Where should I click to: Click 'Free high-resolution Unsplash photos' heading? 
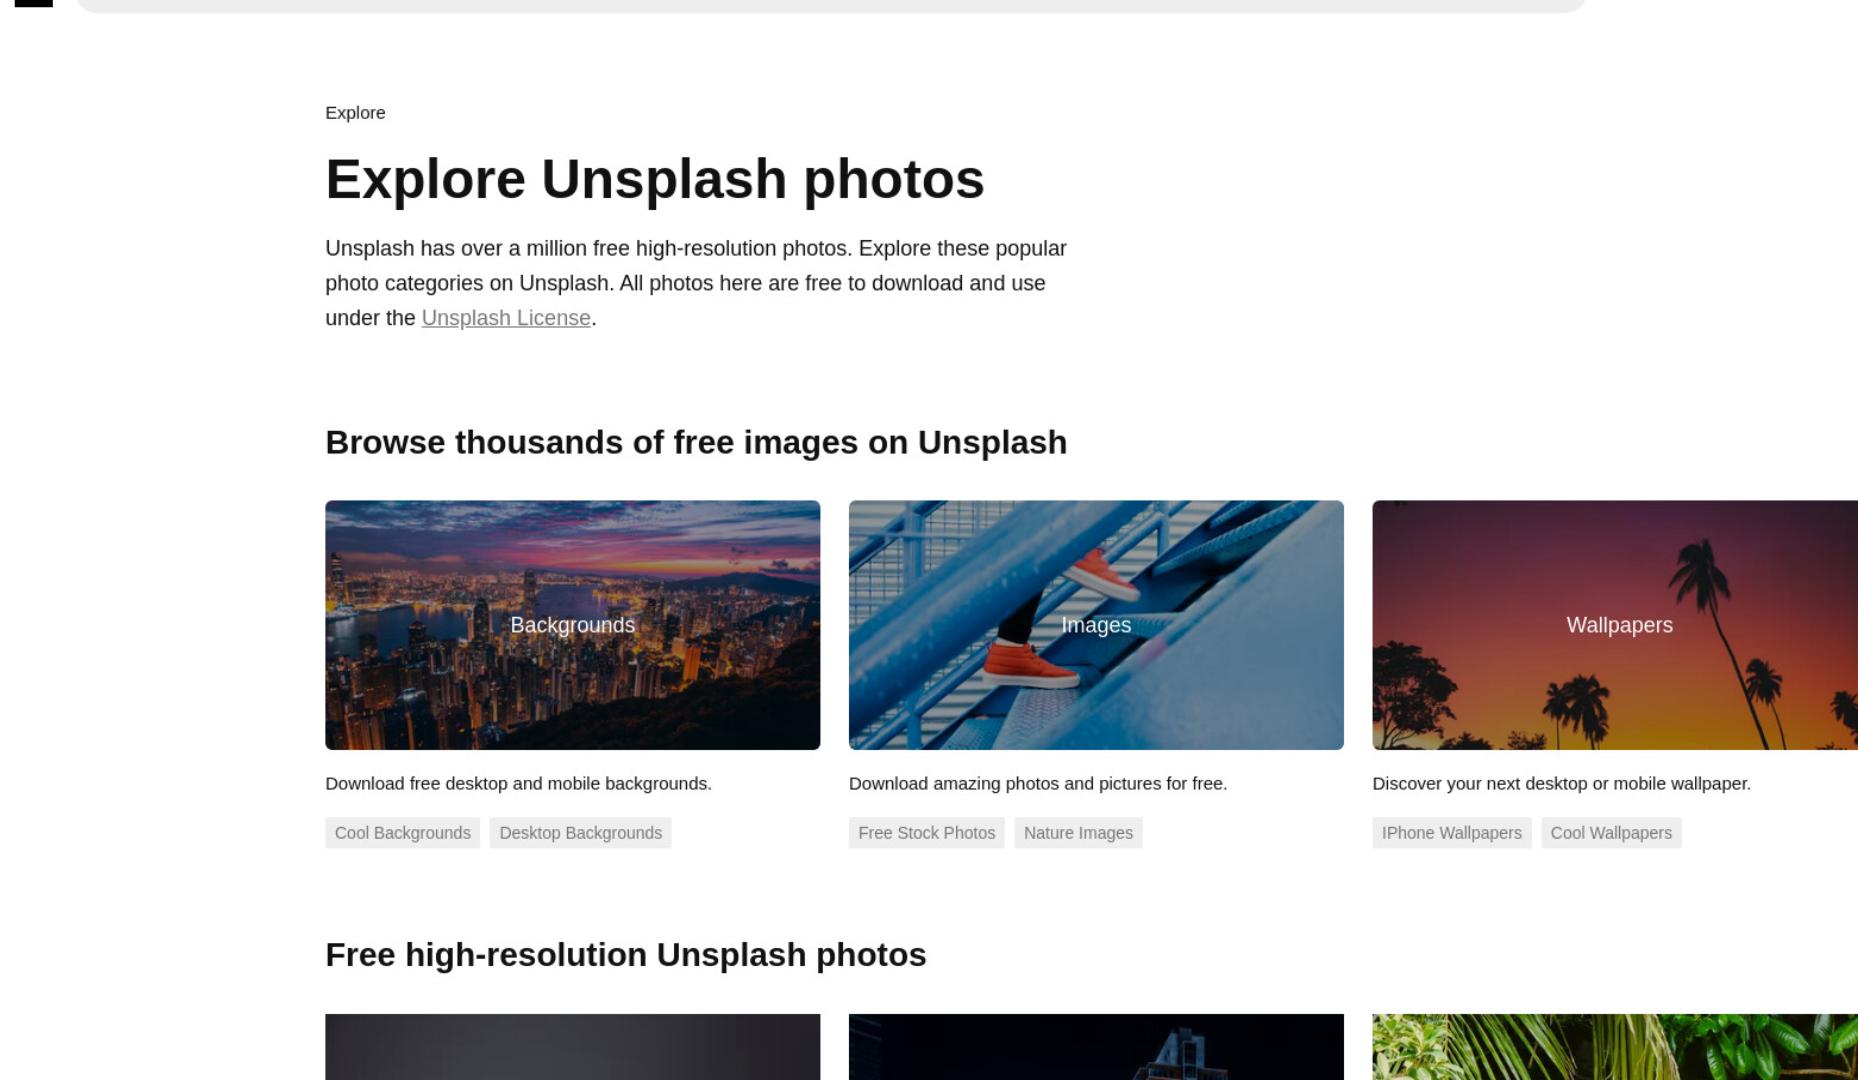[x=626, y=955]
